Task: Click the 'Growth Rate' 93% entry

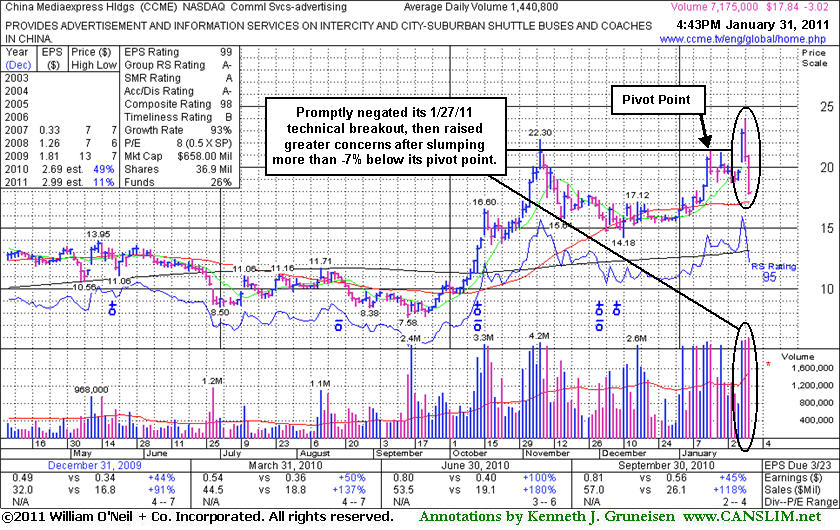Action: click(178, 130)
